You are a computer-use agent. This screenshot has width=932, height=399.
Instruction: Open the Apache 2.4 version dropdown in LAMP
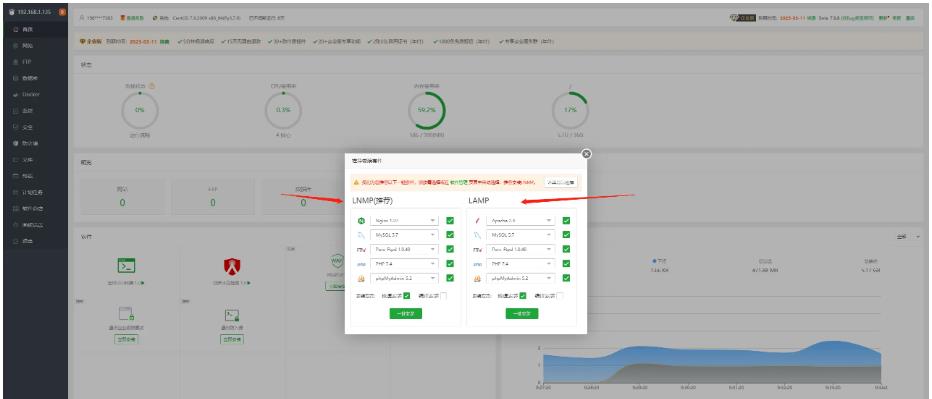[521, 221]
